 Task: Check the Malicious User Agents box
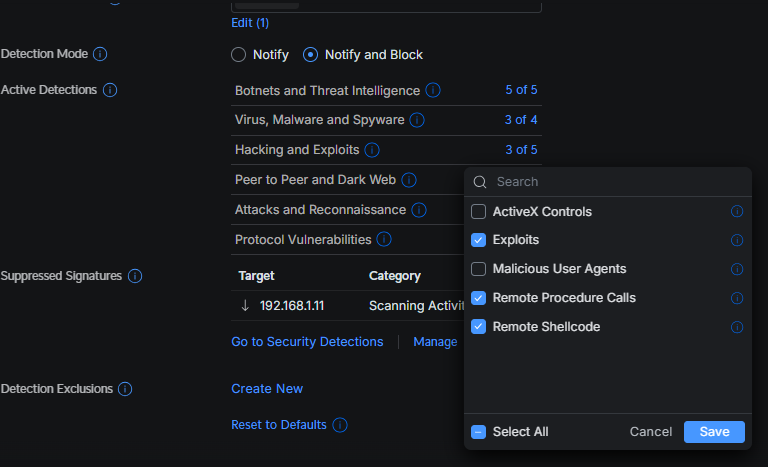[x=479, y=269]
